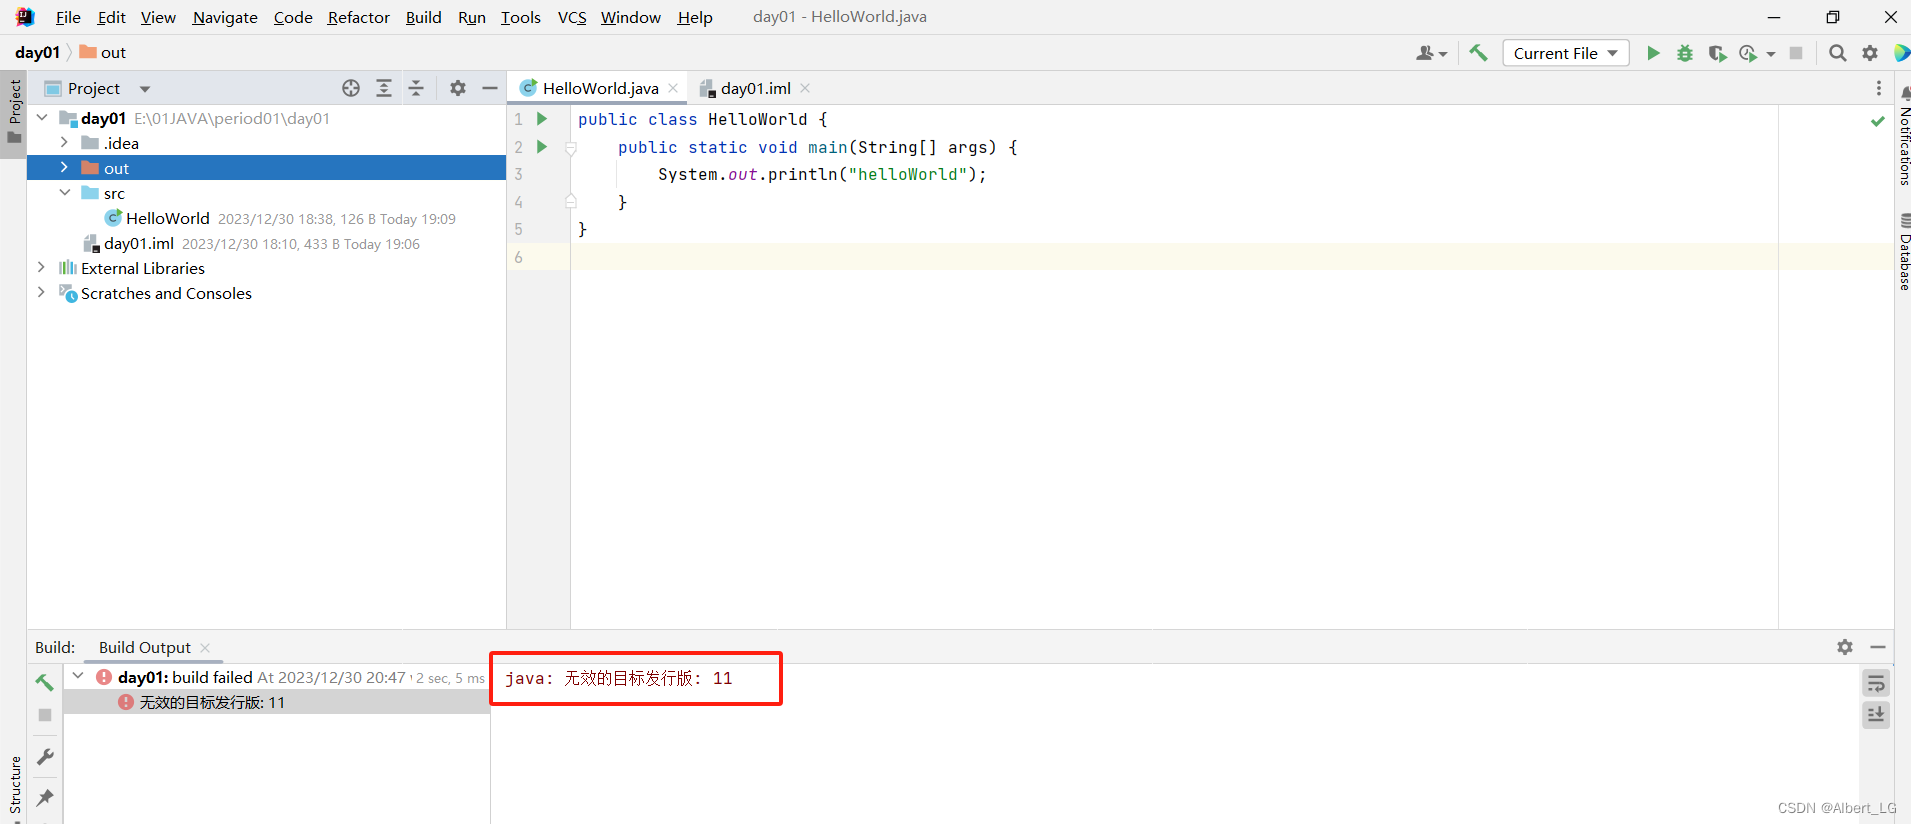Close the Build Output tab
Image resolution: width=1911 pixels, height=824 pixels.
pos(205,648)
